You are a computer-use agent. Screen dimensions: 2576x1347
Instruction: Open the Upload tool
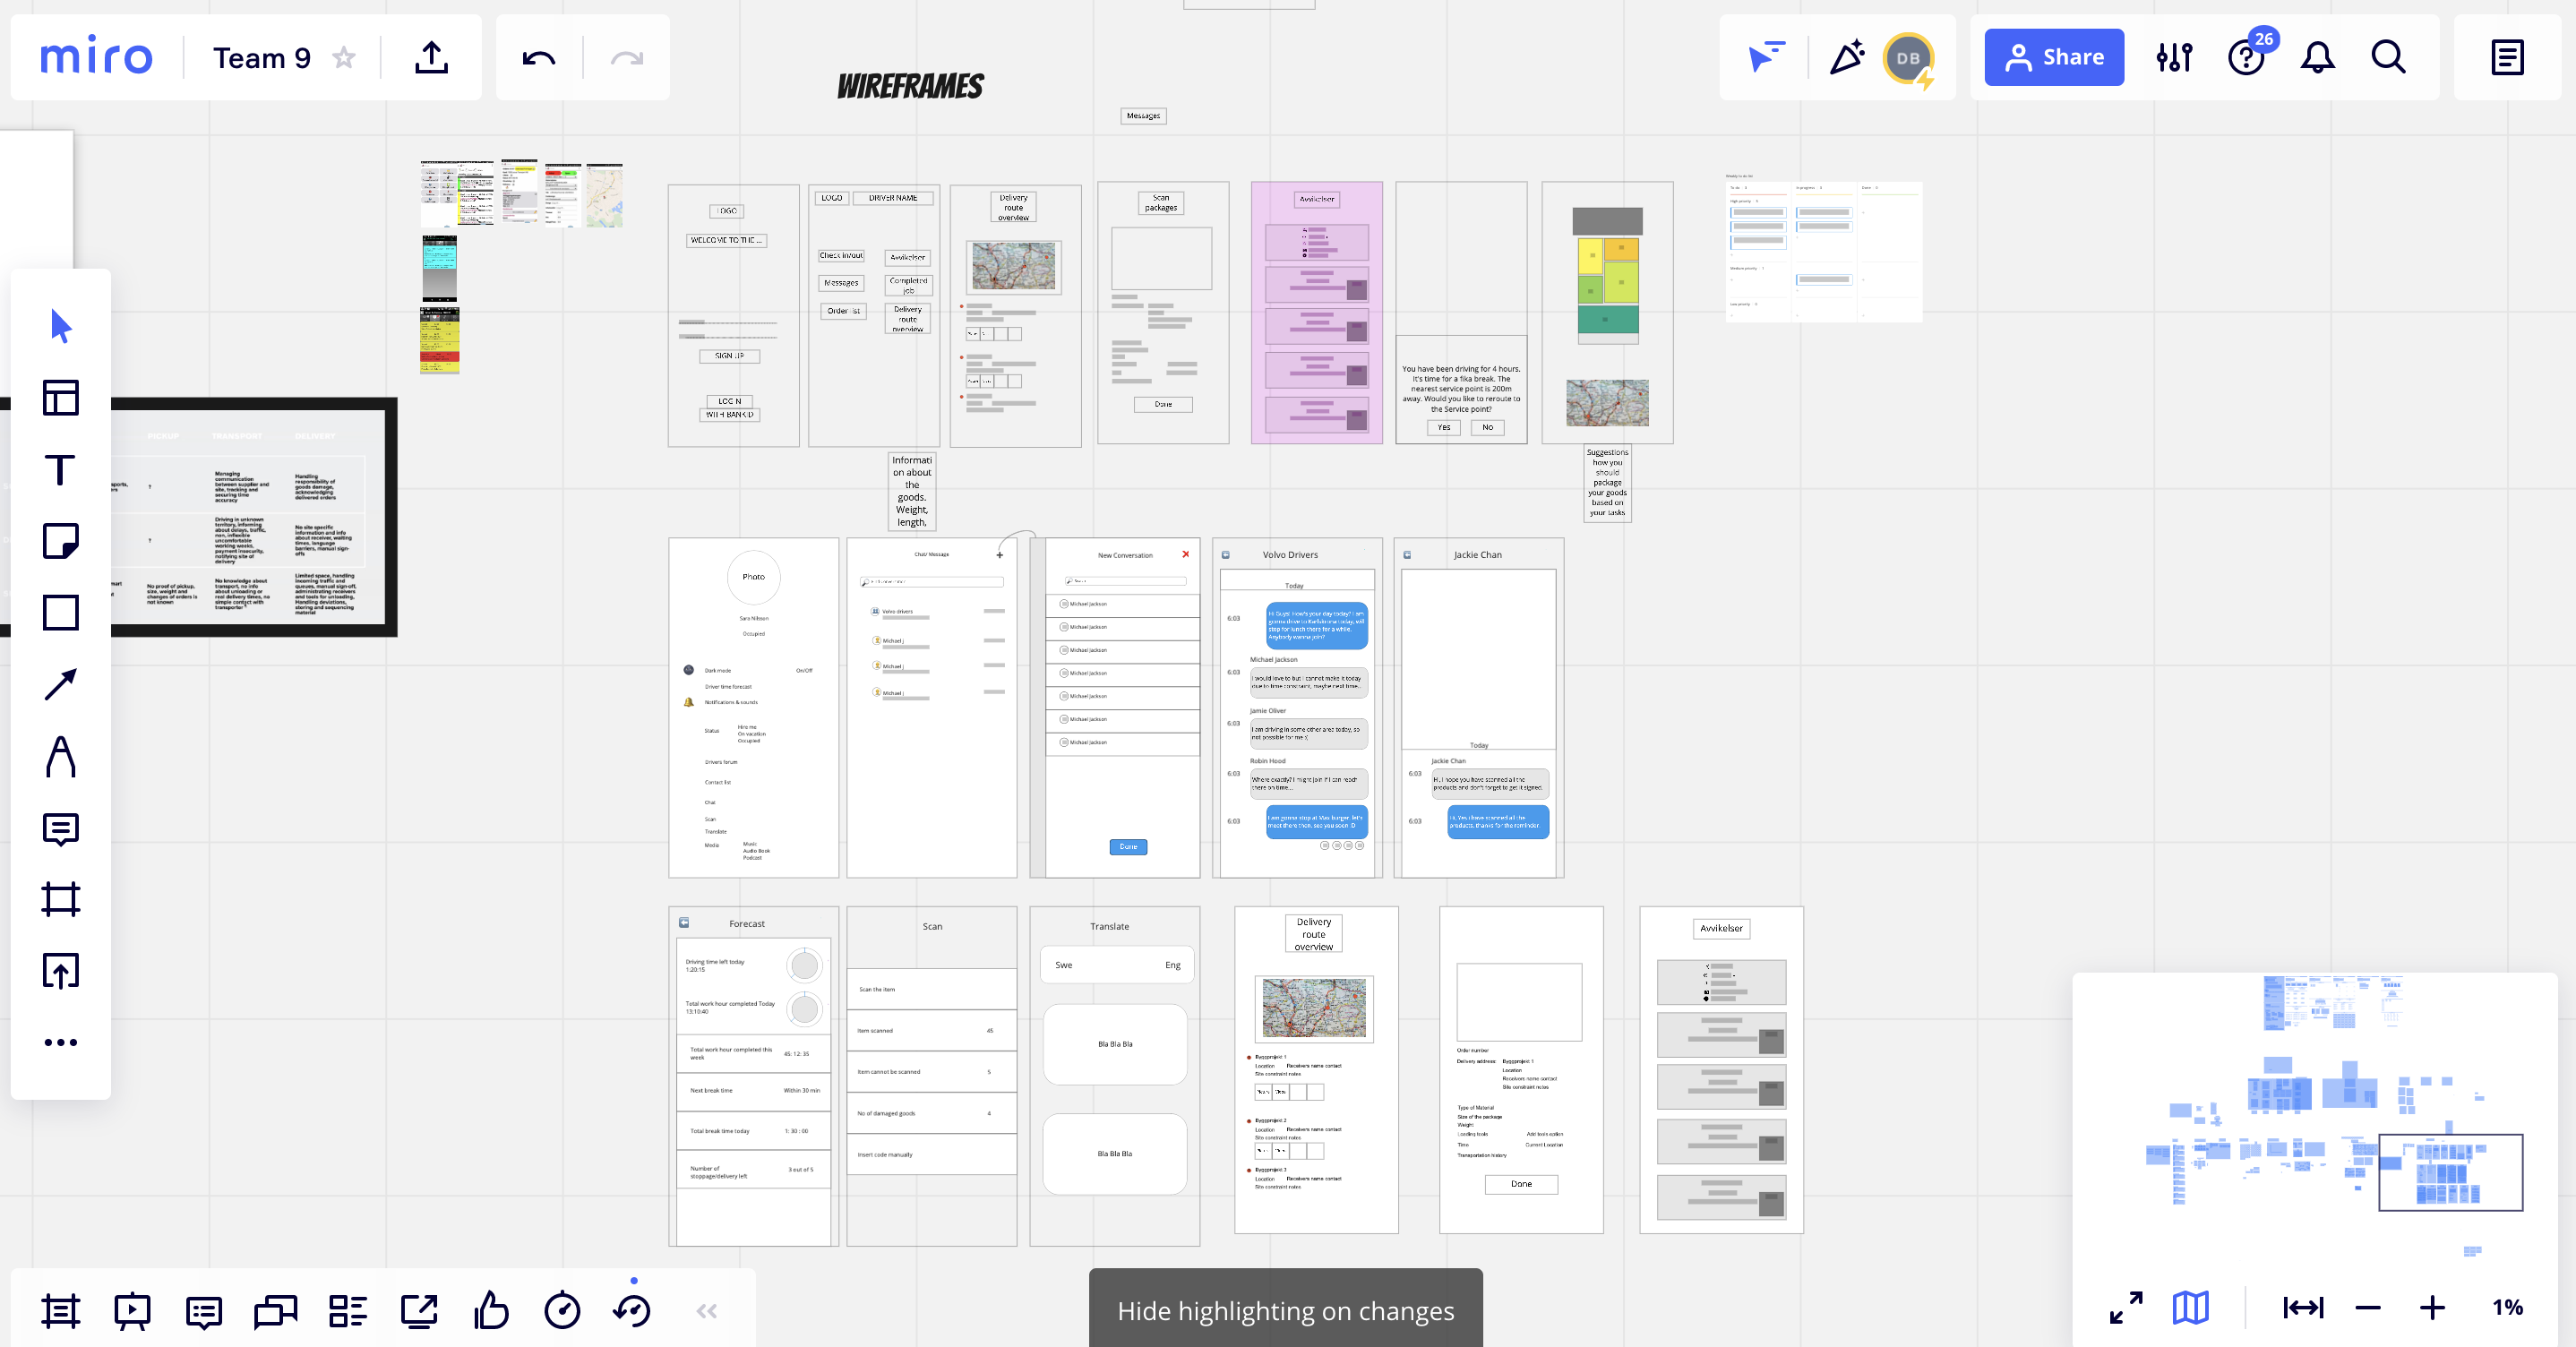61,971
